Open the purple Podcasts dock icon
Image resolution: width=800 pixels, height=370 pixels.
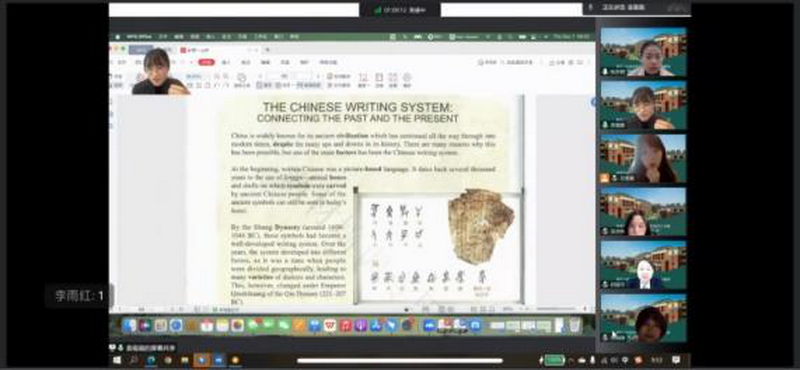pos(361,325)
